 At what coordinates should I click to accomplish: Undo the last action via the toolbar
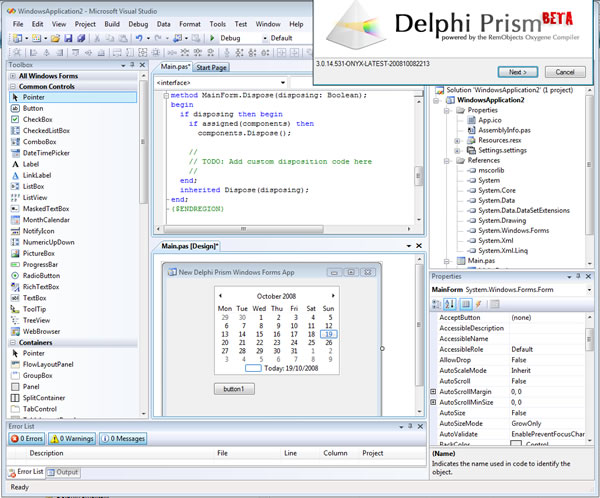(139, 38)
